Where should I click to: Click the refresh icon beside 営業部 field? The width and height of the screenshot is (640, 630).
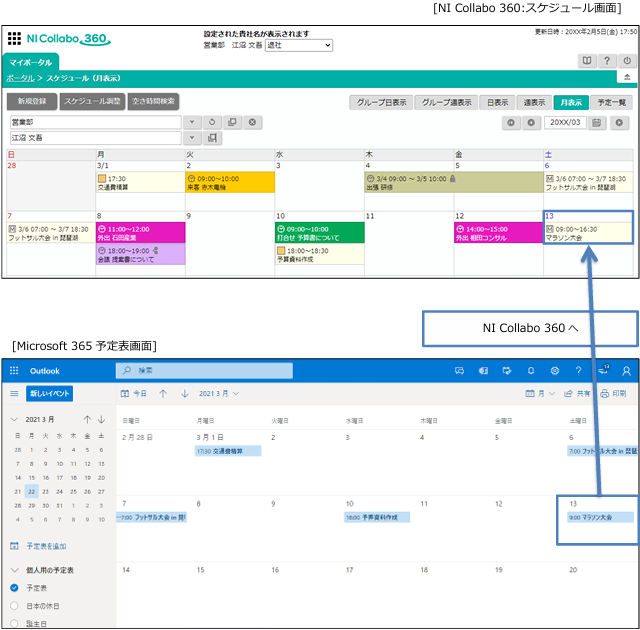pyautogui.click(x=212, y=122)
